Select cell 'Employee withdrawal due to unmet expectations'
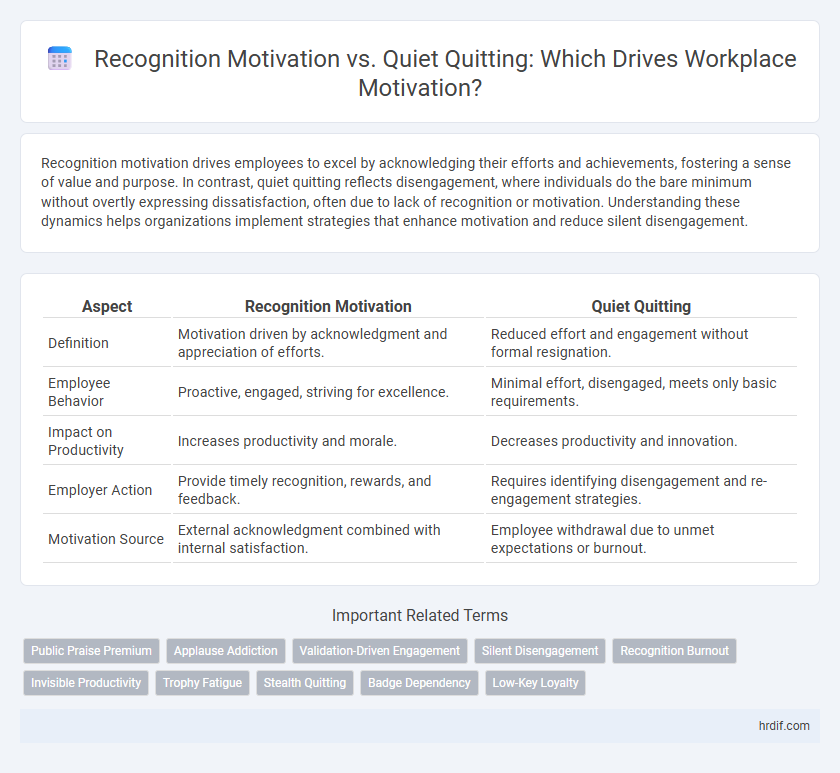 coord(641,539)
